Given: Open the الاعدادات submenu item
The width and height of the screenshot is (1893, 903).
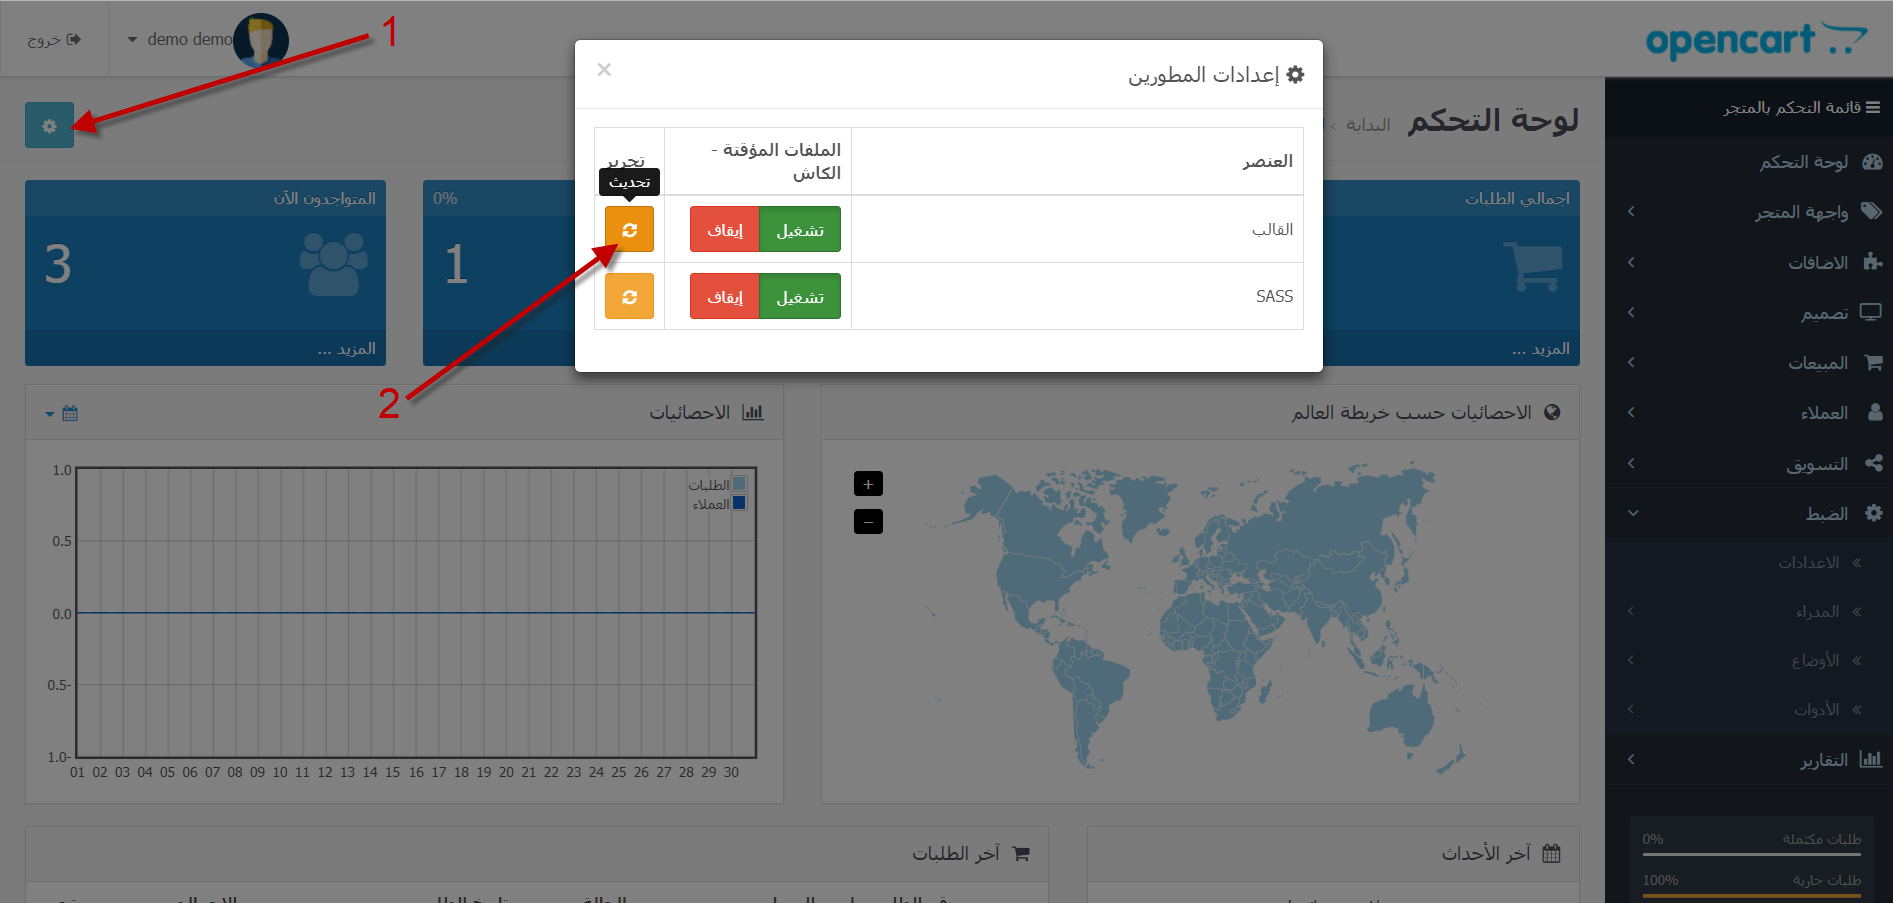Looking at the screenshot, I should coord(1750,562).
